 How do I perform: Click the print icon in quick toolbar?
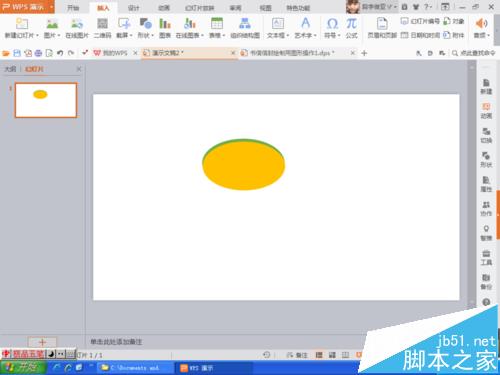pos(38,53)
